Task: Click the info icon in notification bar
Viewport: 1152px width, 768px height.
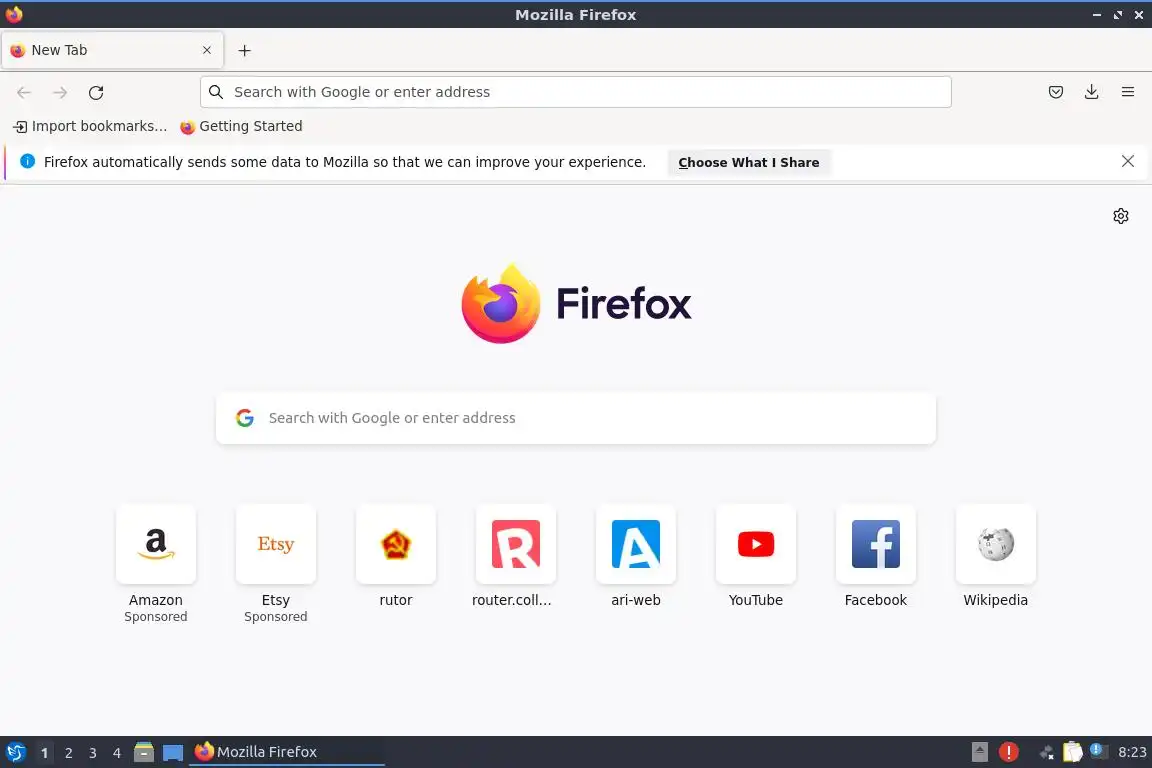Action: [x=27, y=162]
